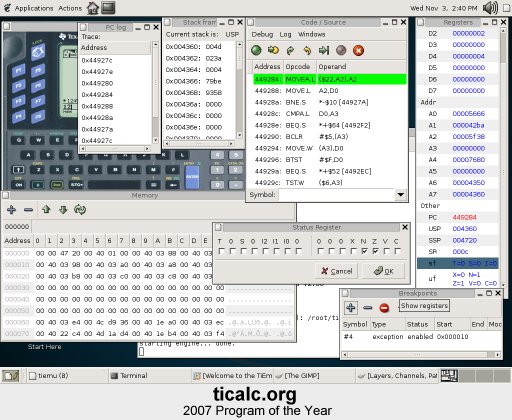Add a memory tab with plus icon
512x420 pixels.
(x=11, y=210)
